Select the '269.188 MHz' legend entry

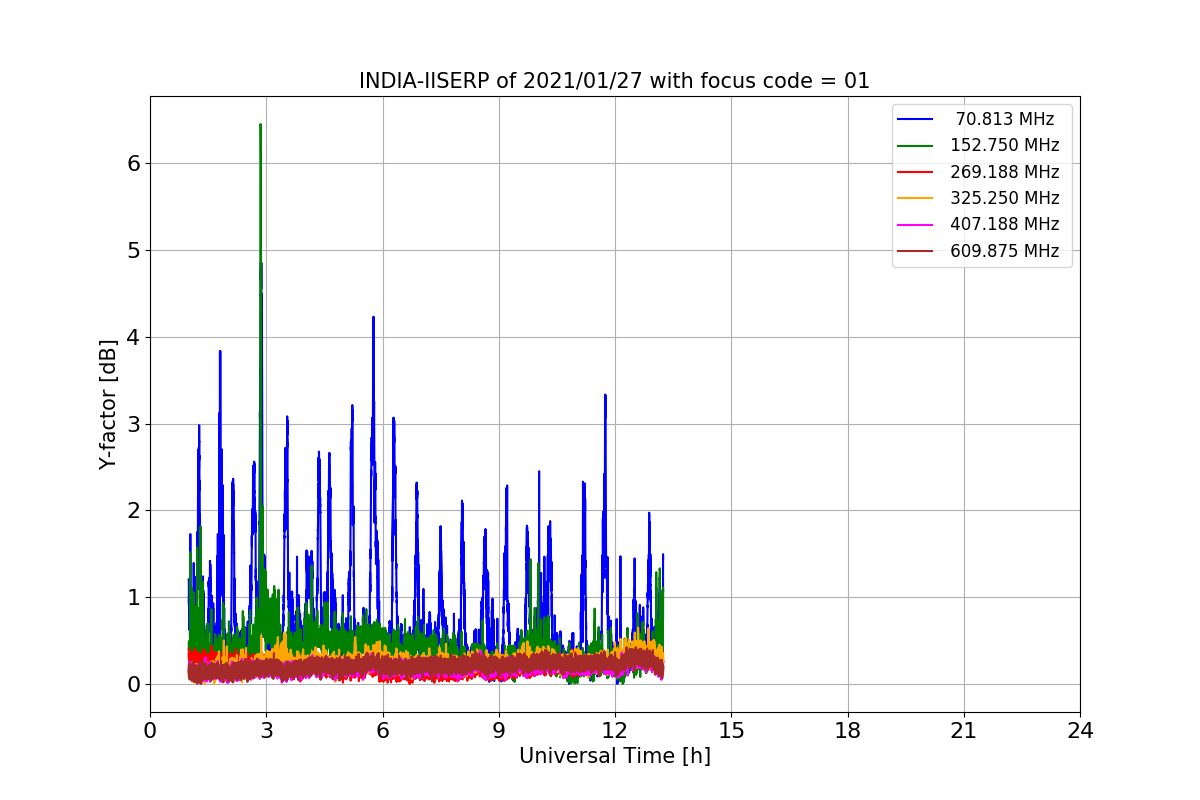[x=1004, y=172]
